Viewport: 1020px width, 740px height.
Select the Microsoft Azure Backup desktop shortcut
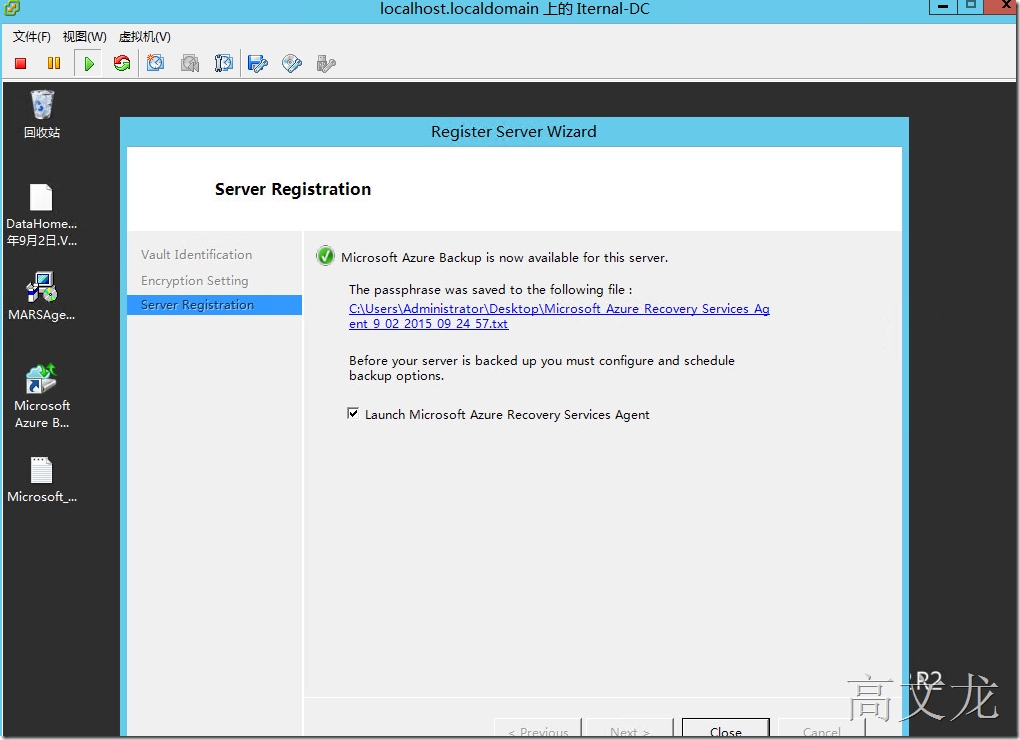tap(42, 396)
